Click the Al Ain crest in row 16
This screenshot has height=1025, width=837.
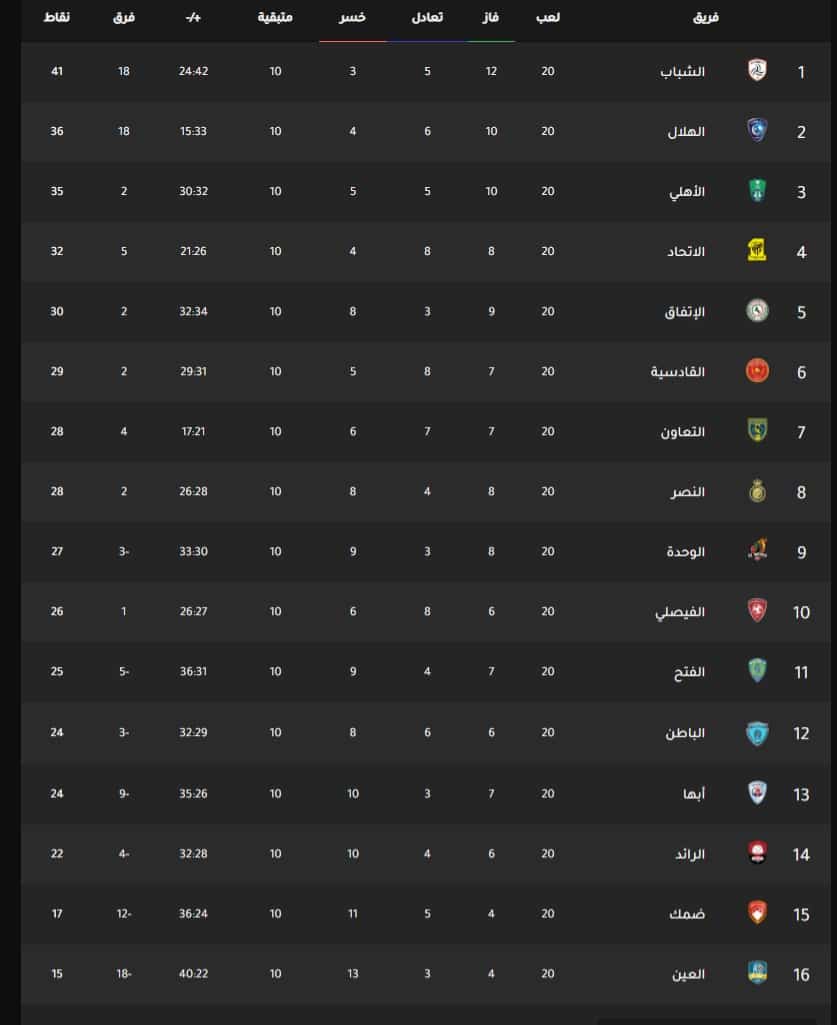click(x=757, y=973)
